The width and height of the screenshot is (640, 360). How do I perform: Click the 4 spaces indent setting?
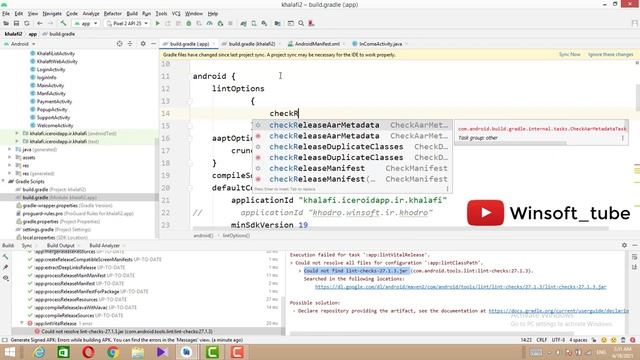578,340
